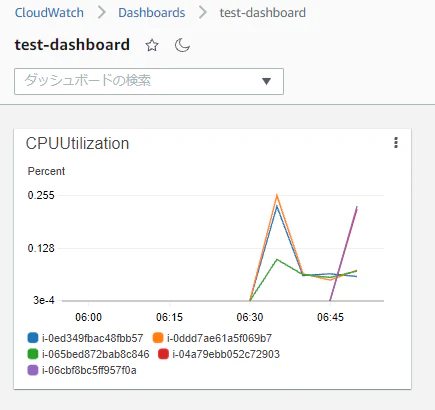Click the 06:30 time axis label
This screenshot has height=410, width=435.
pyautogui.click(x=250, y=317)
